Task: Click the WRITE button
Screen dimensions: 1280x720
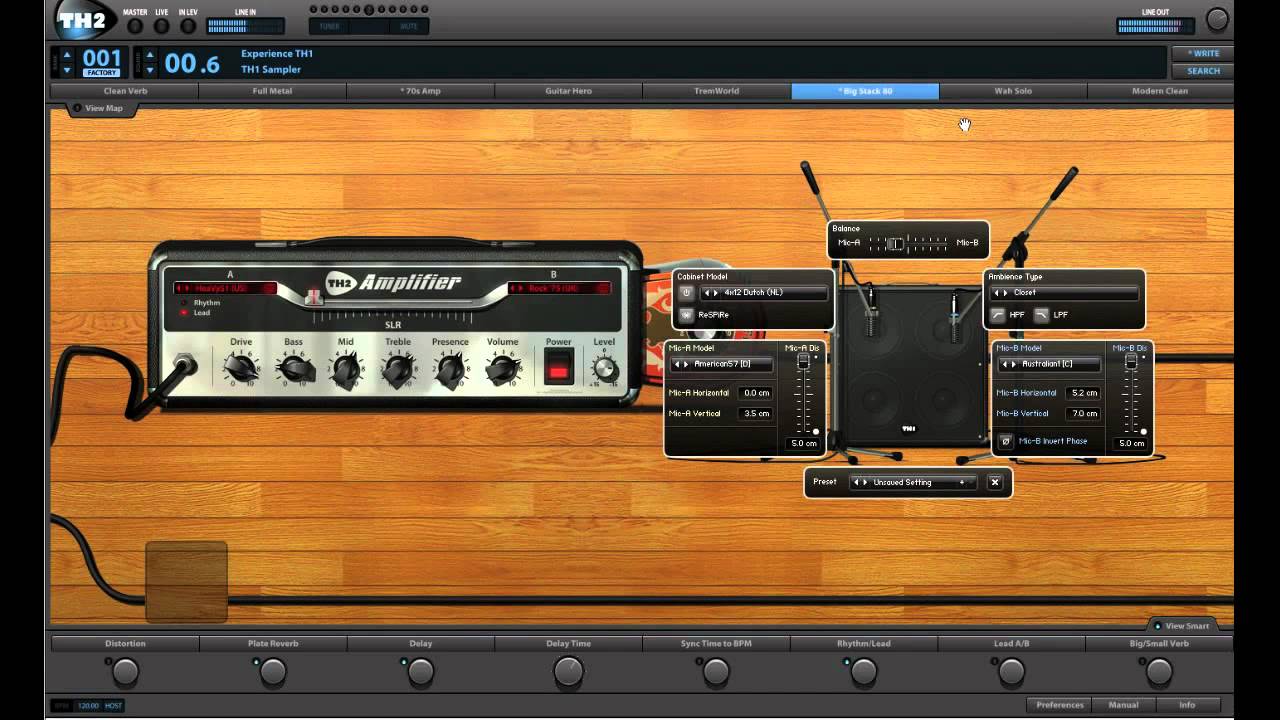Action: point(1202,54)
